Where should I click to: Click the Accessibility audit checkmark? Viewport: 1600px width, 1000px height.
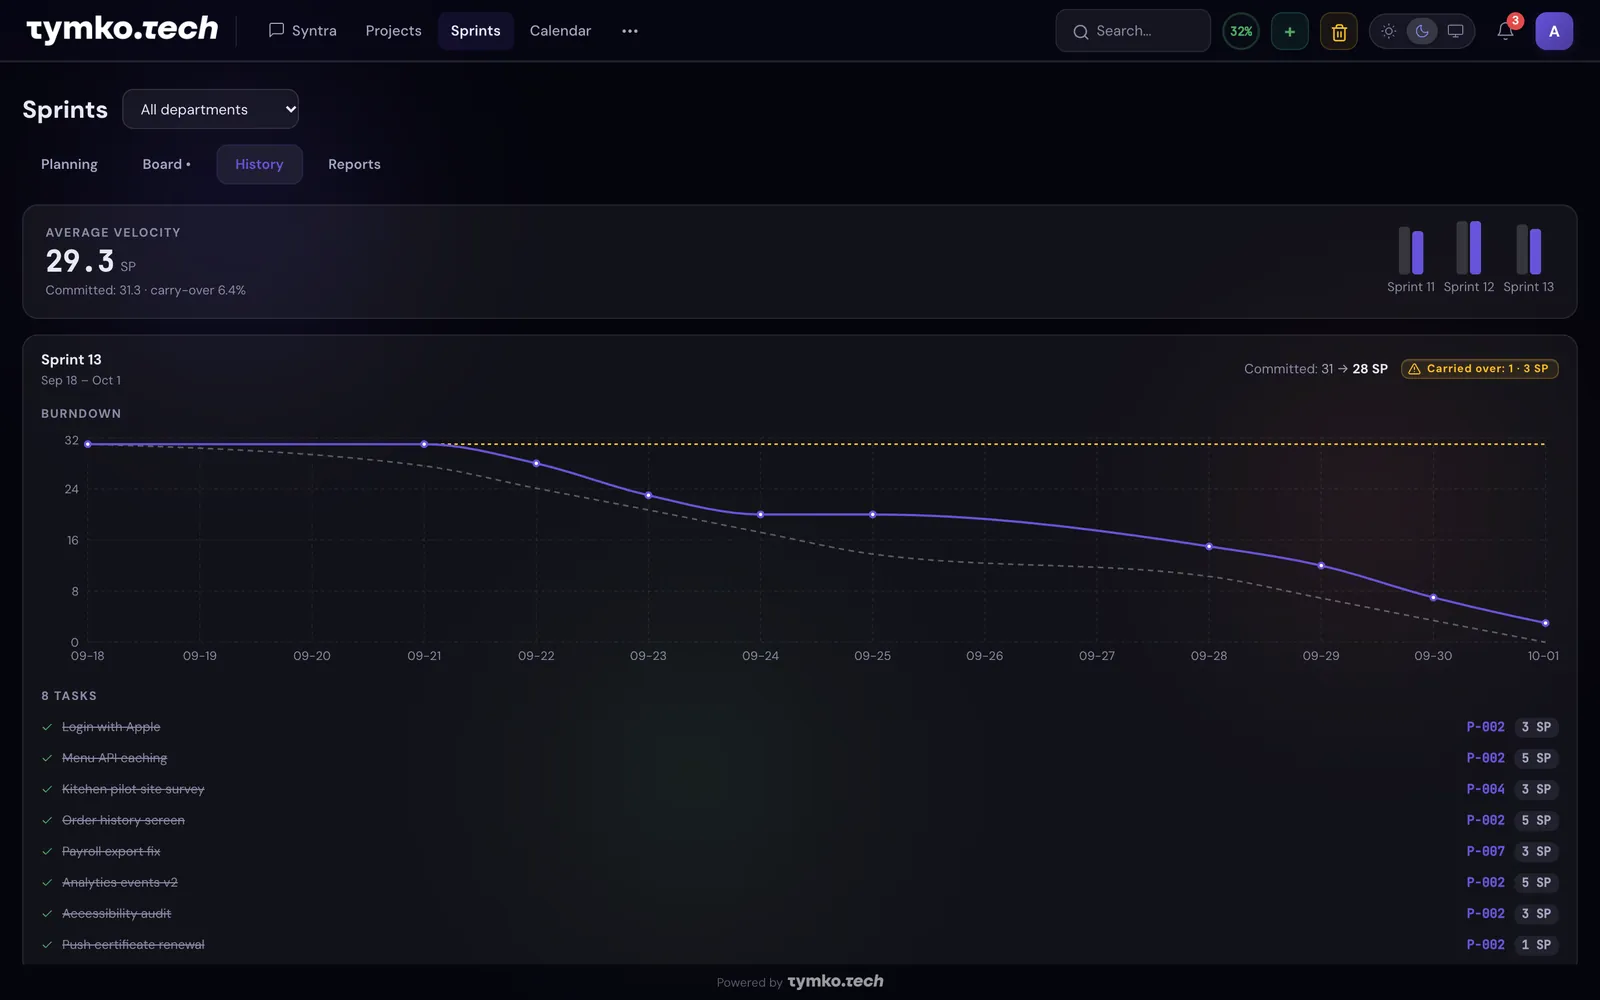[x=47, y=913]
